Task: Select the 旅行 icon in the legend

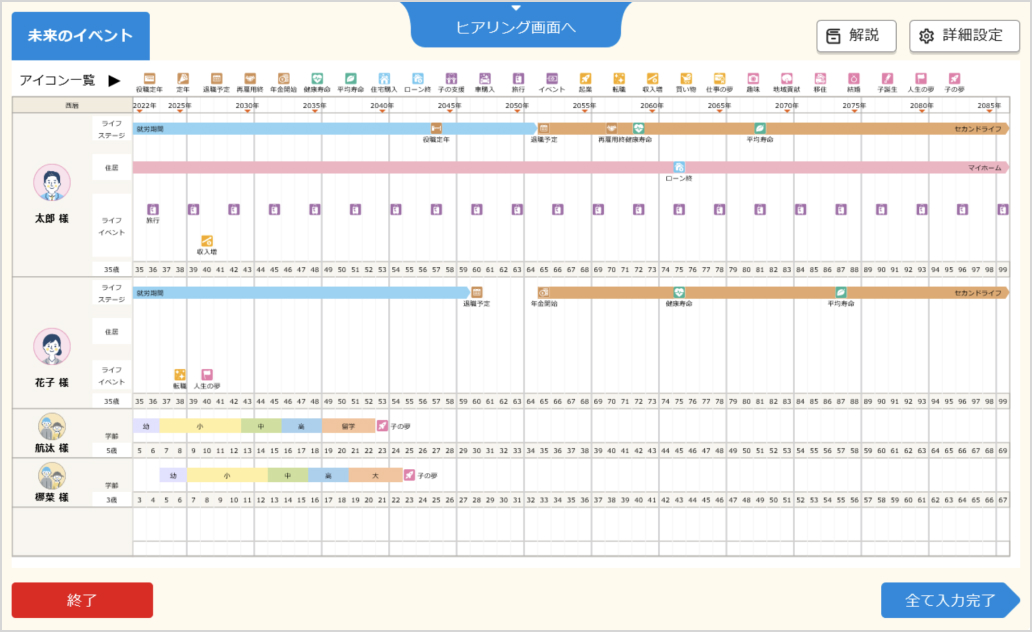Action: [519, 78]
